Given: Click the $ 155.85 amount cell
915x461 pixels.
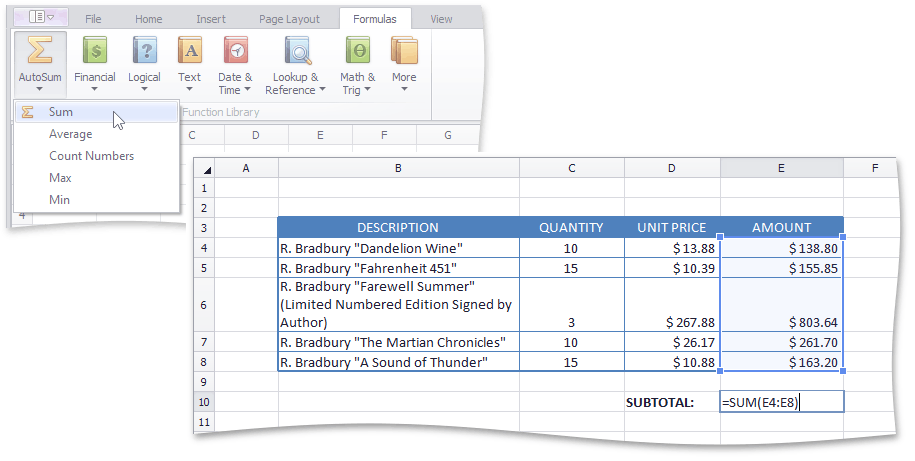Looking at the screenshot, I should pos(782,268).
